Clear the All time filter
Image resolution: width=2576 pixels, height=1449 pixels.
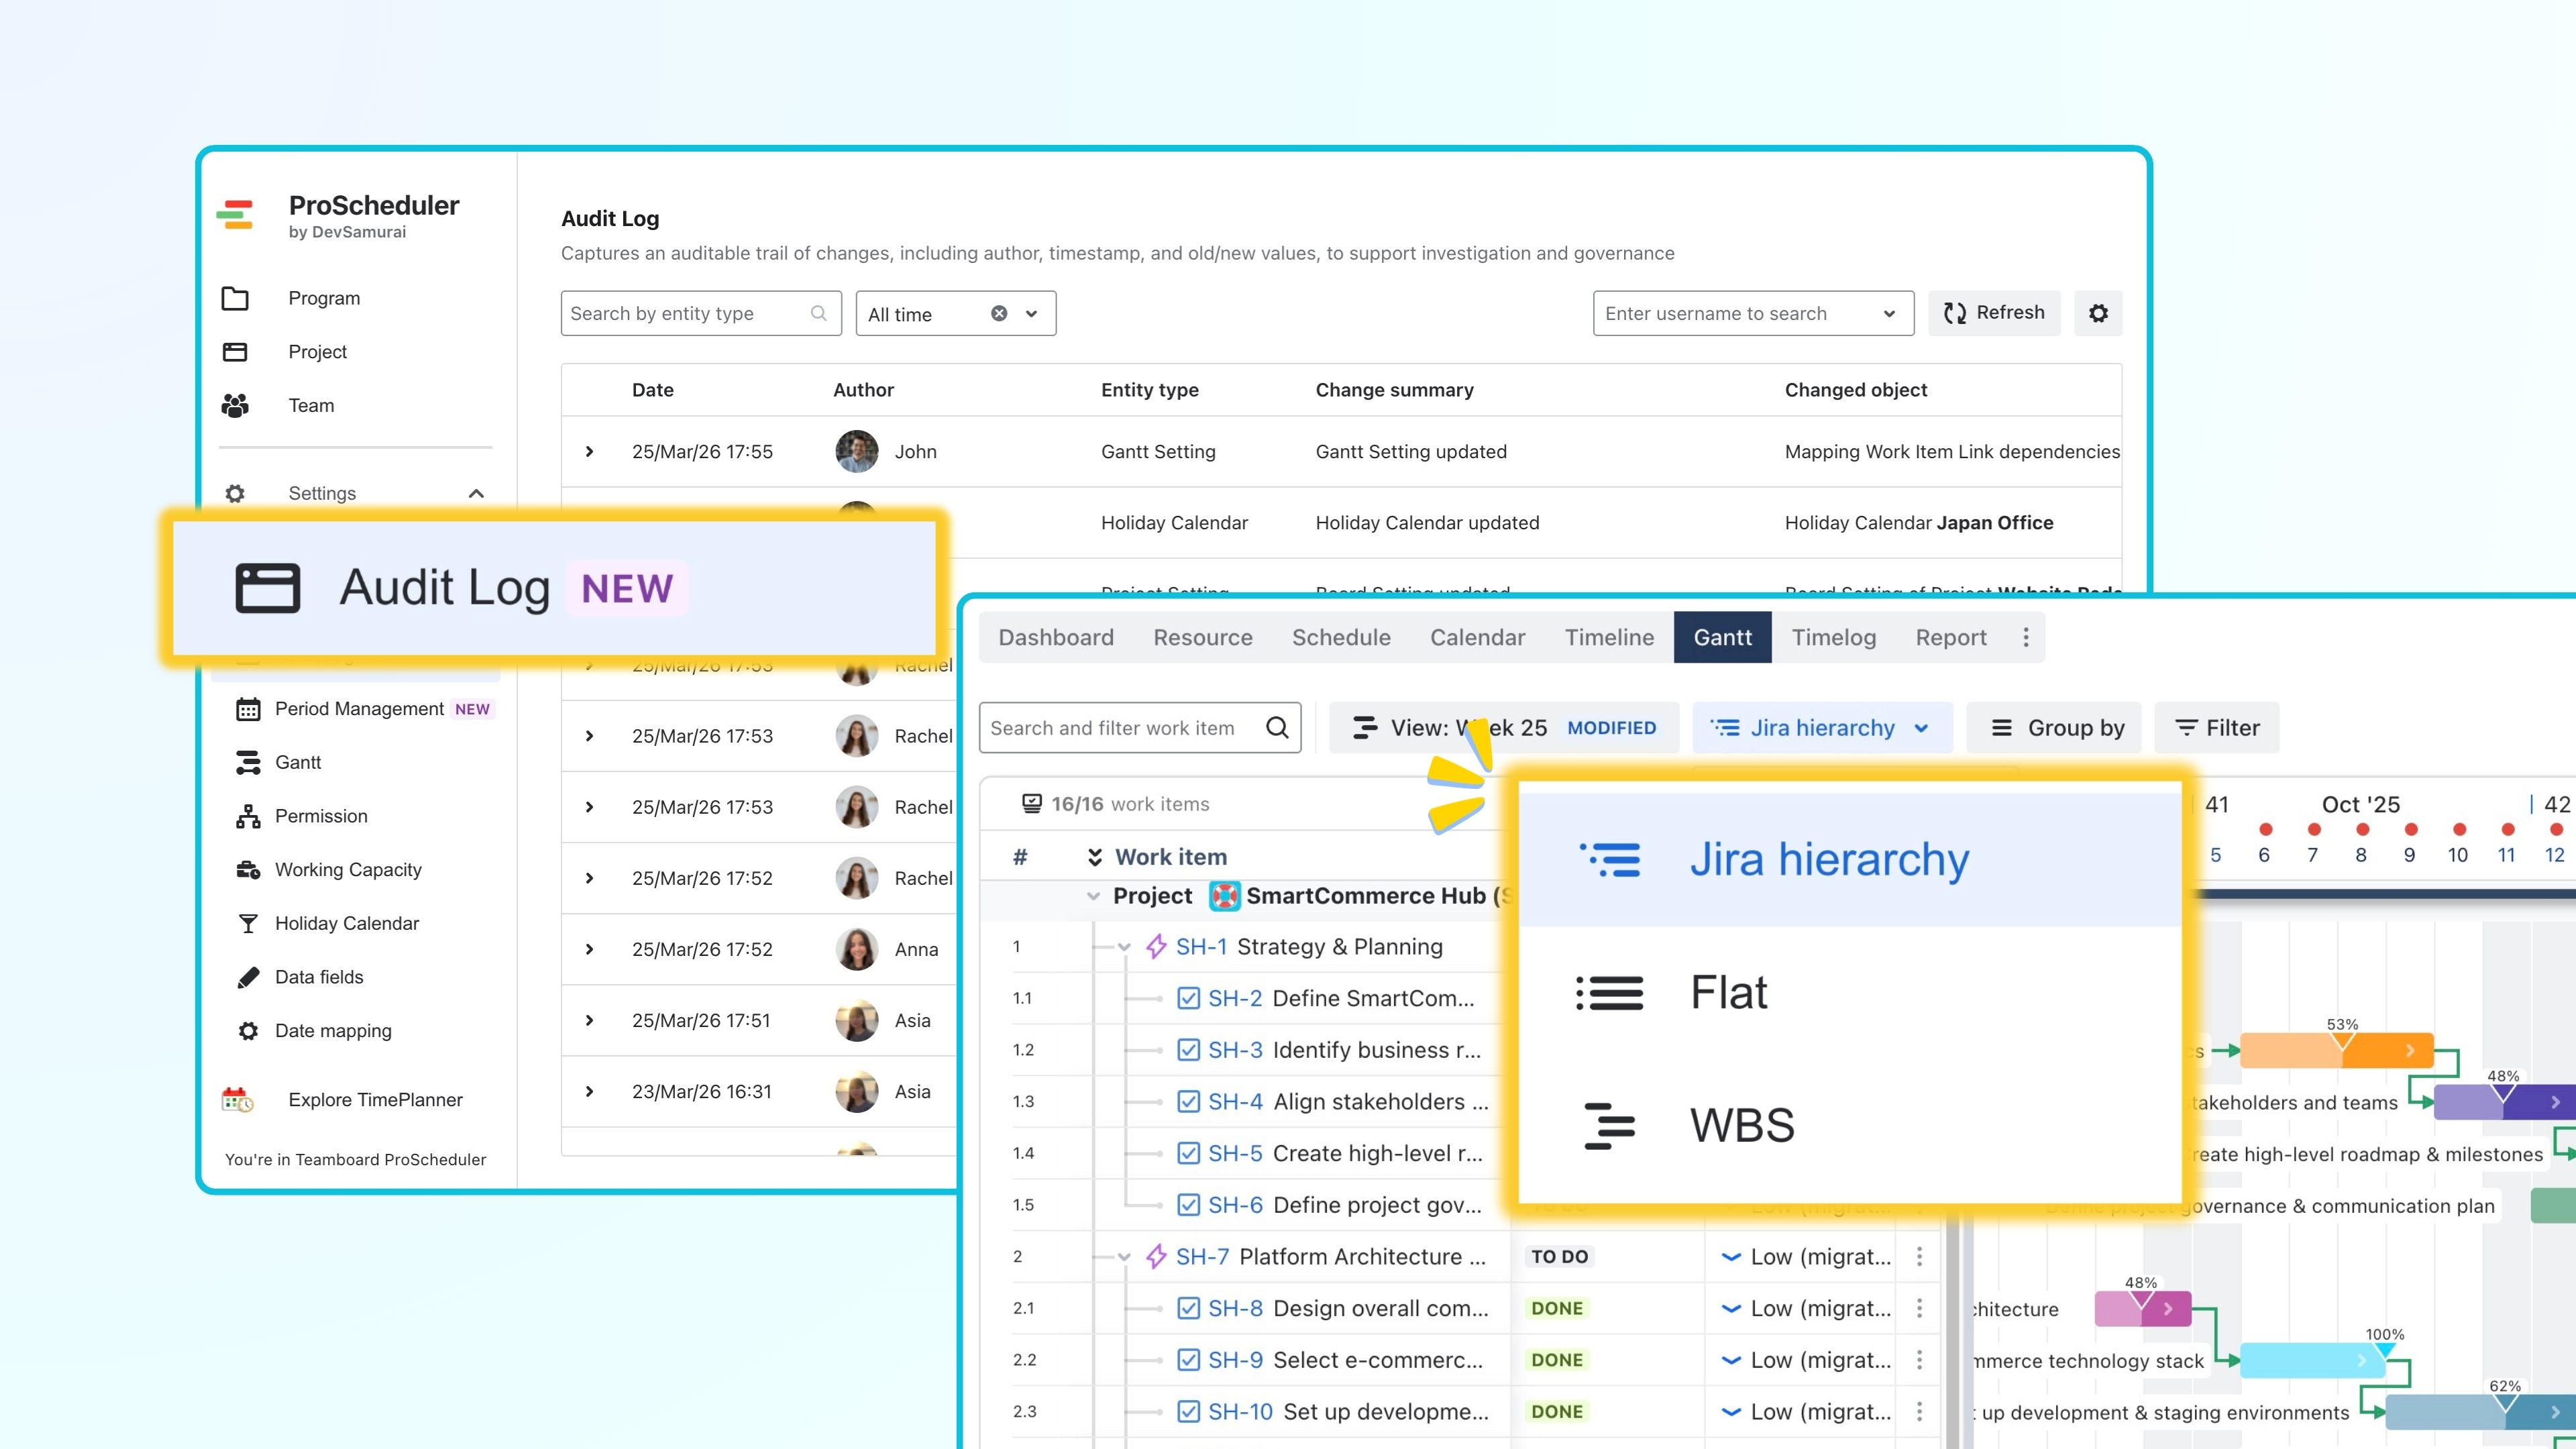(x=998, y=314)
